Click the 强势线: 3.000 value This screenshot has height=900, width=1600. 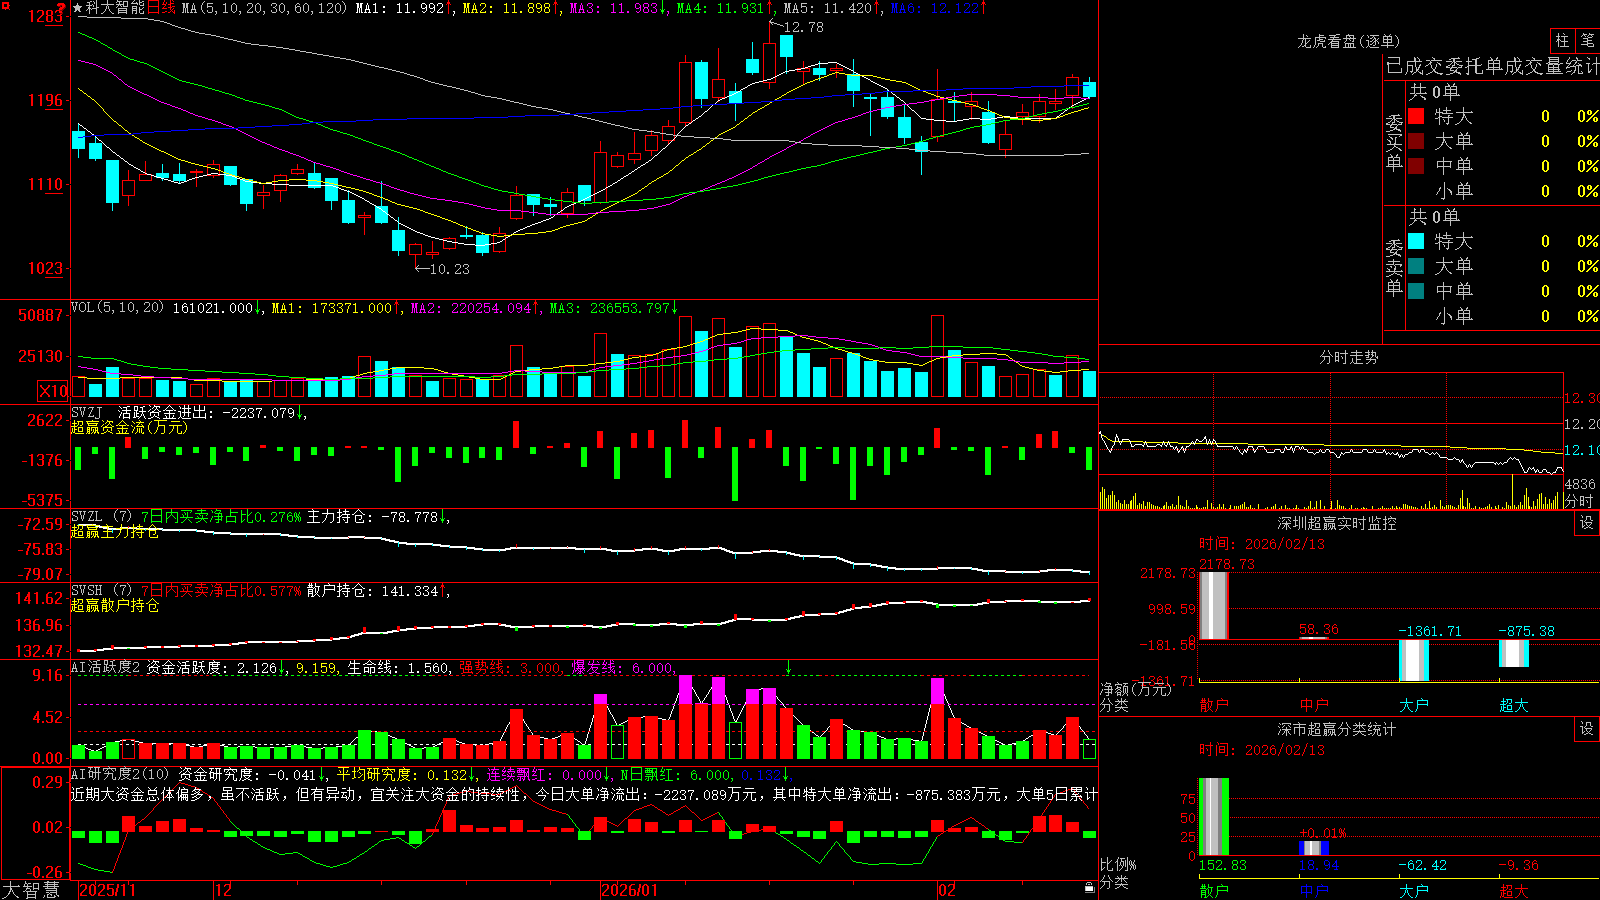510,668
